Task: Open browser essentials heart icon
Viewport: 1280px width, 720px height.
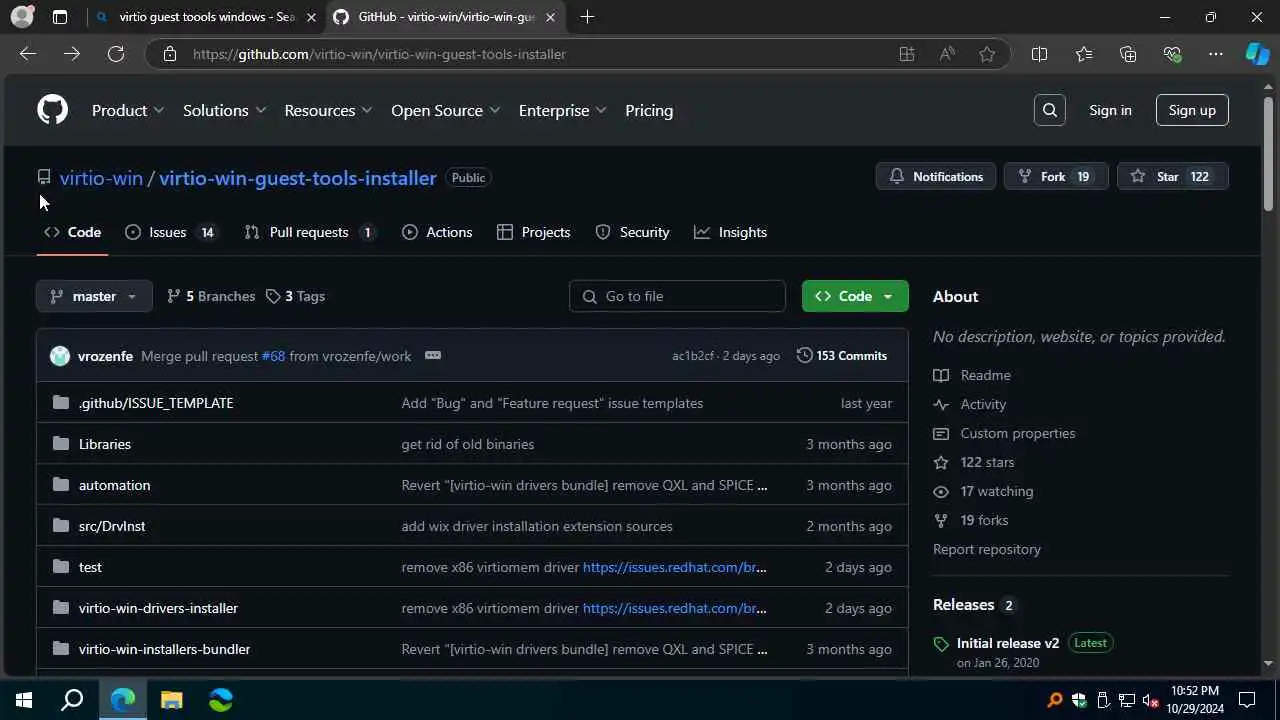Action: coord(1172,54)
